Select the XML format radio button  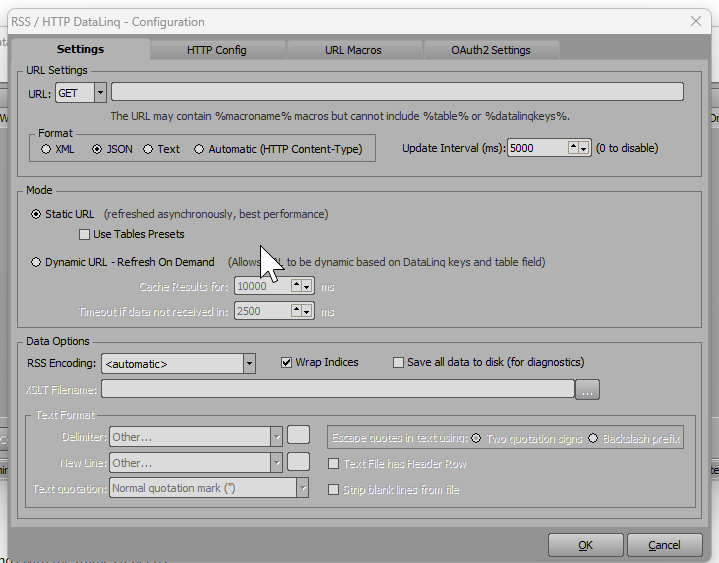46,149
